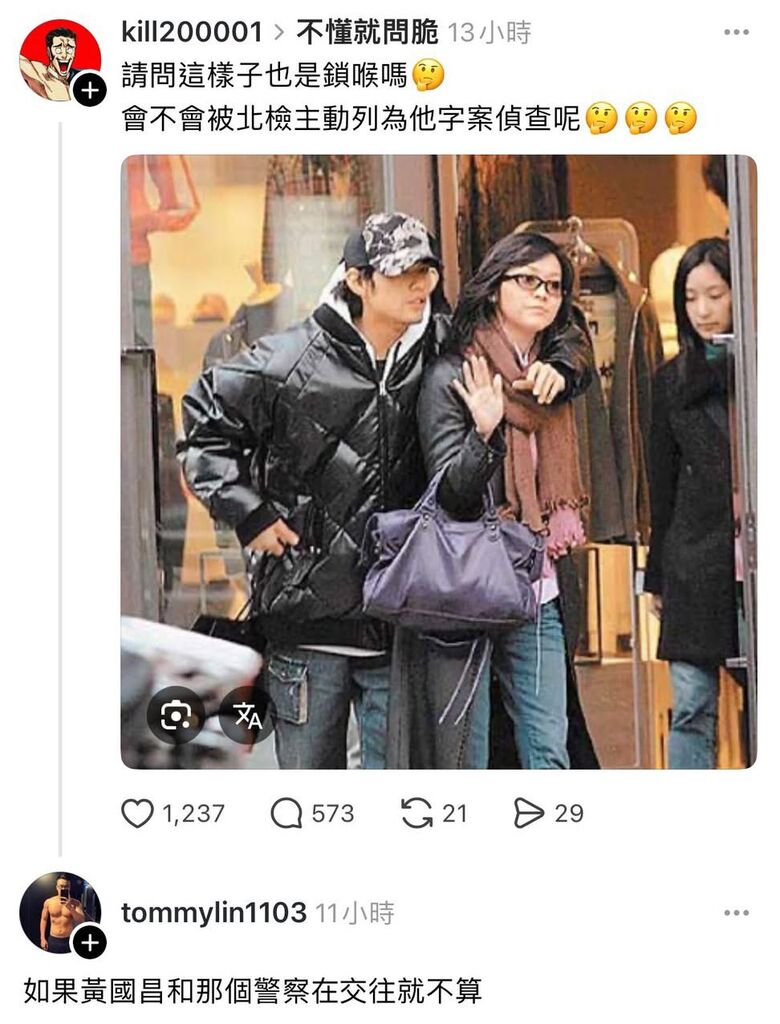Open the reply text about 黃國昌
This screenshot has width=780, height=1024.
click(x=253, y=991)
